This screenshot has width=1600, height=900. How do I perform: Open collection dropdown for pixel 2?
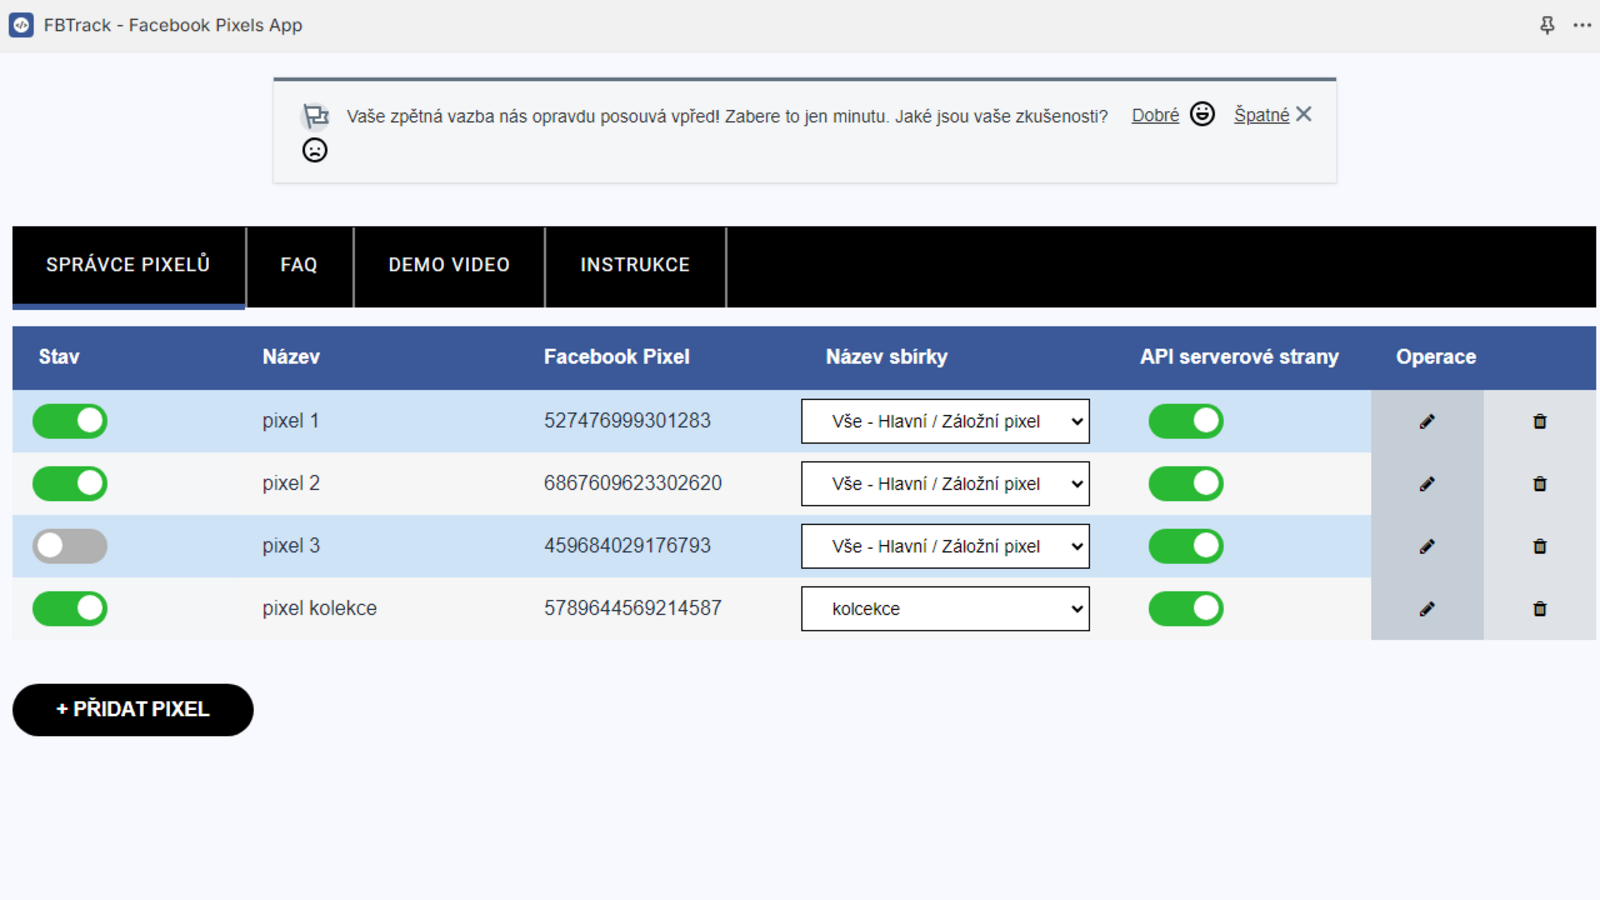tap(945, 484)
